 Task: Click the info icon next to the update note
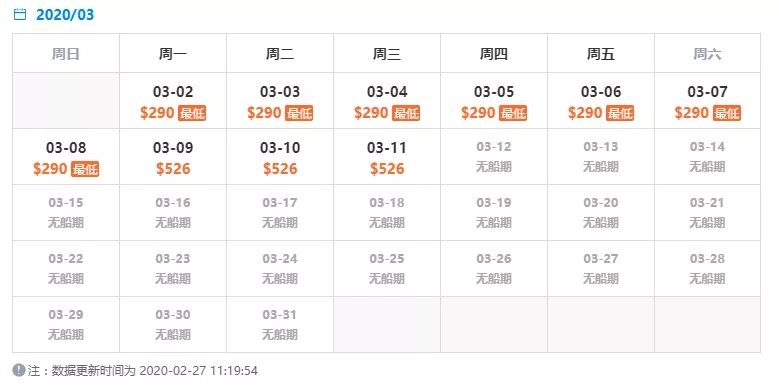click(19, 370)
